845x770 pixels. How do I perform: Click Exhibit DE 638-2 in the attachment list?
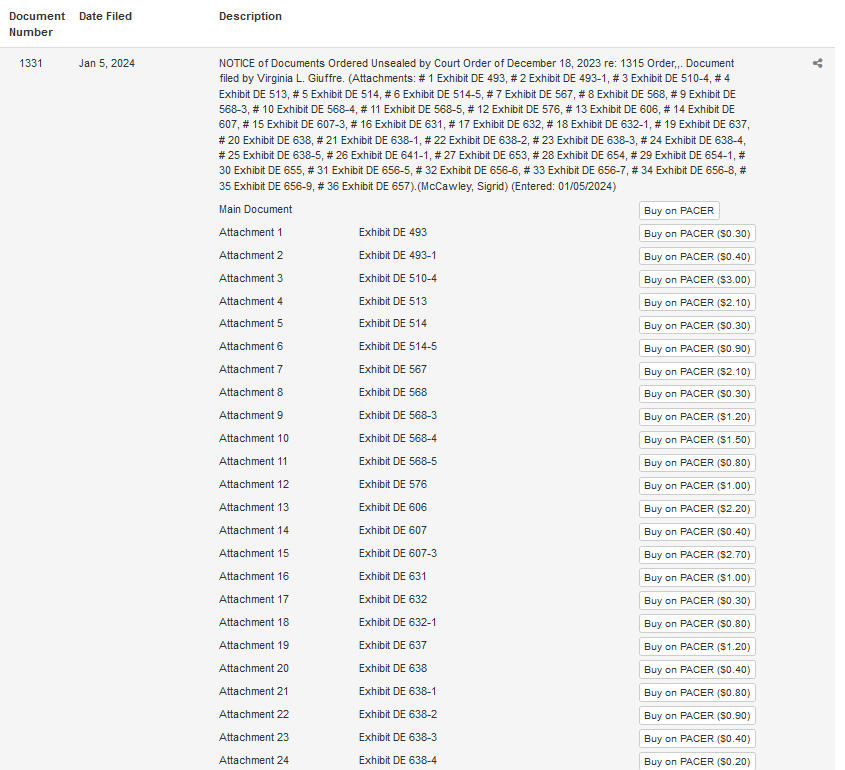click(398, 714)
